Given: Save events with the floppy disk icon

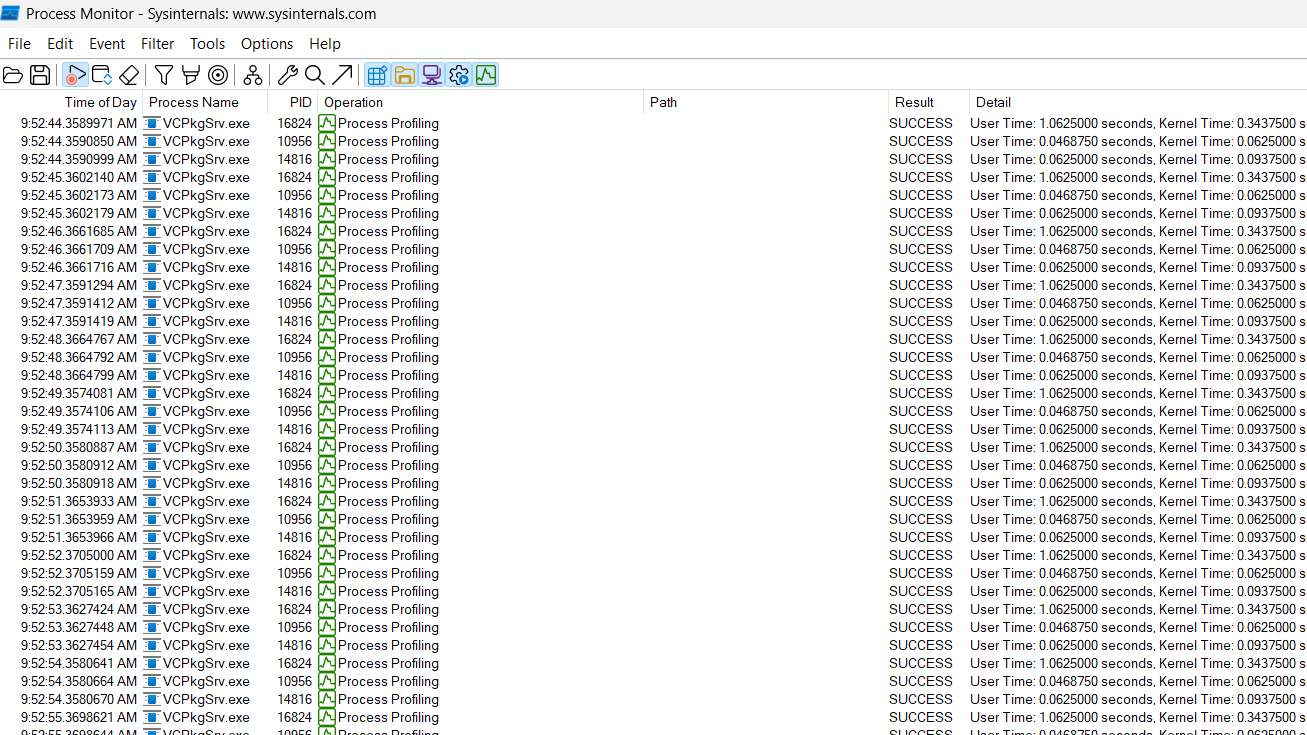Looking at the screenshot, I should [40, 75].
